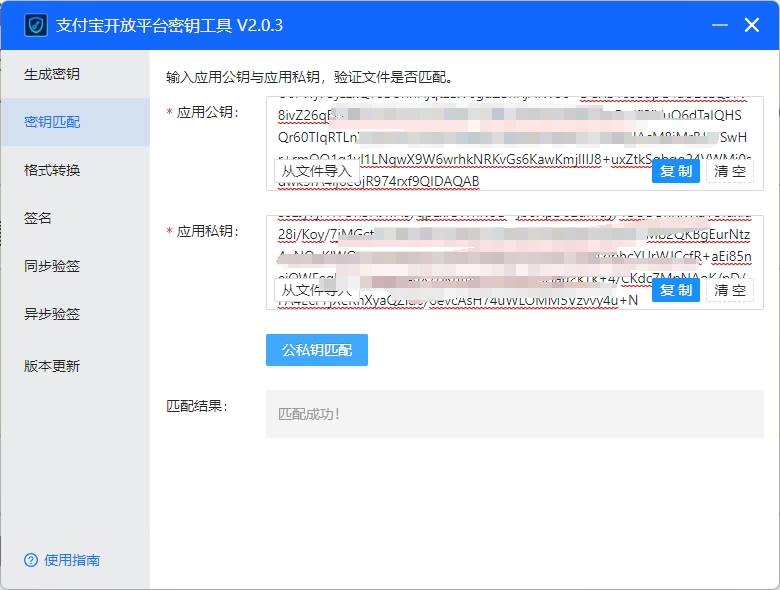
Task: Select the 版本更新 tab
Action: [52, 366]
